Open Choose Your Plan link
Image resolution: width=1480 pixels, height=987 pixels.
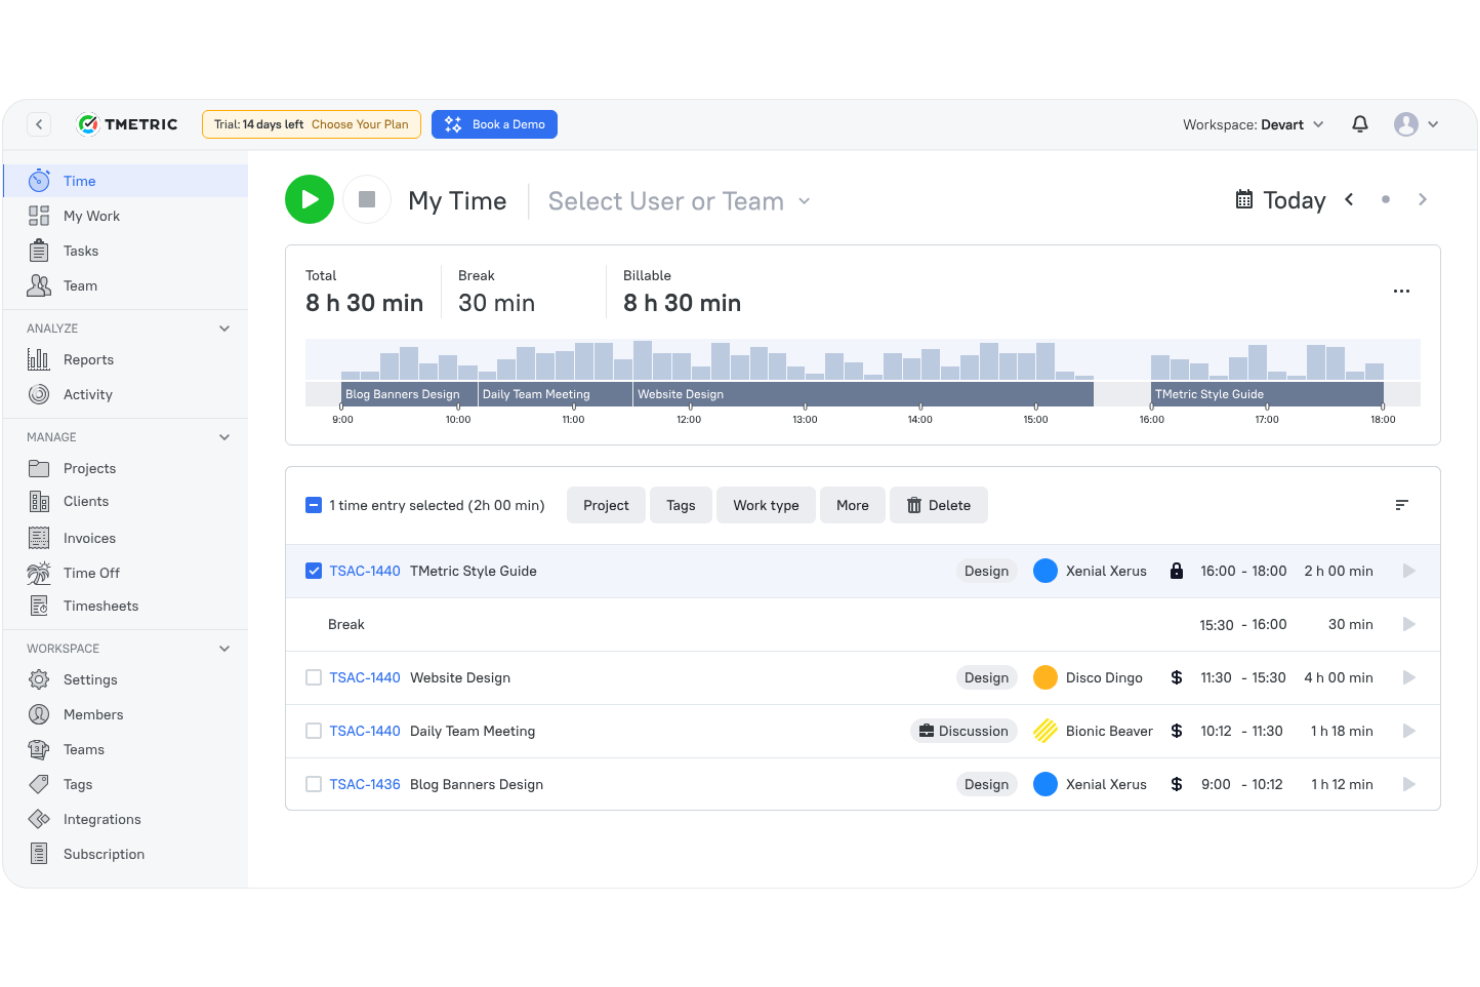[360, 124]
